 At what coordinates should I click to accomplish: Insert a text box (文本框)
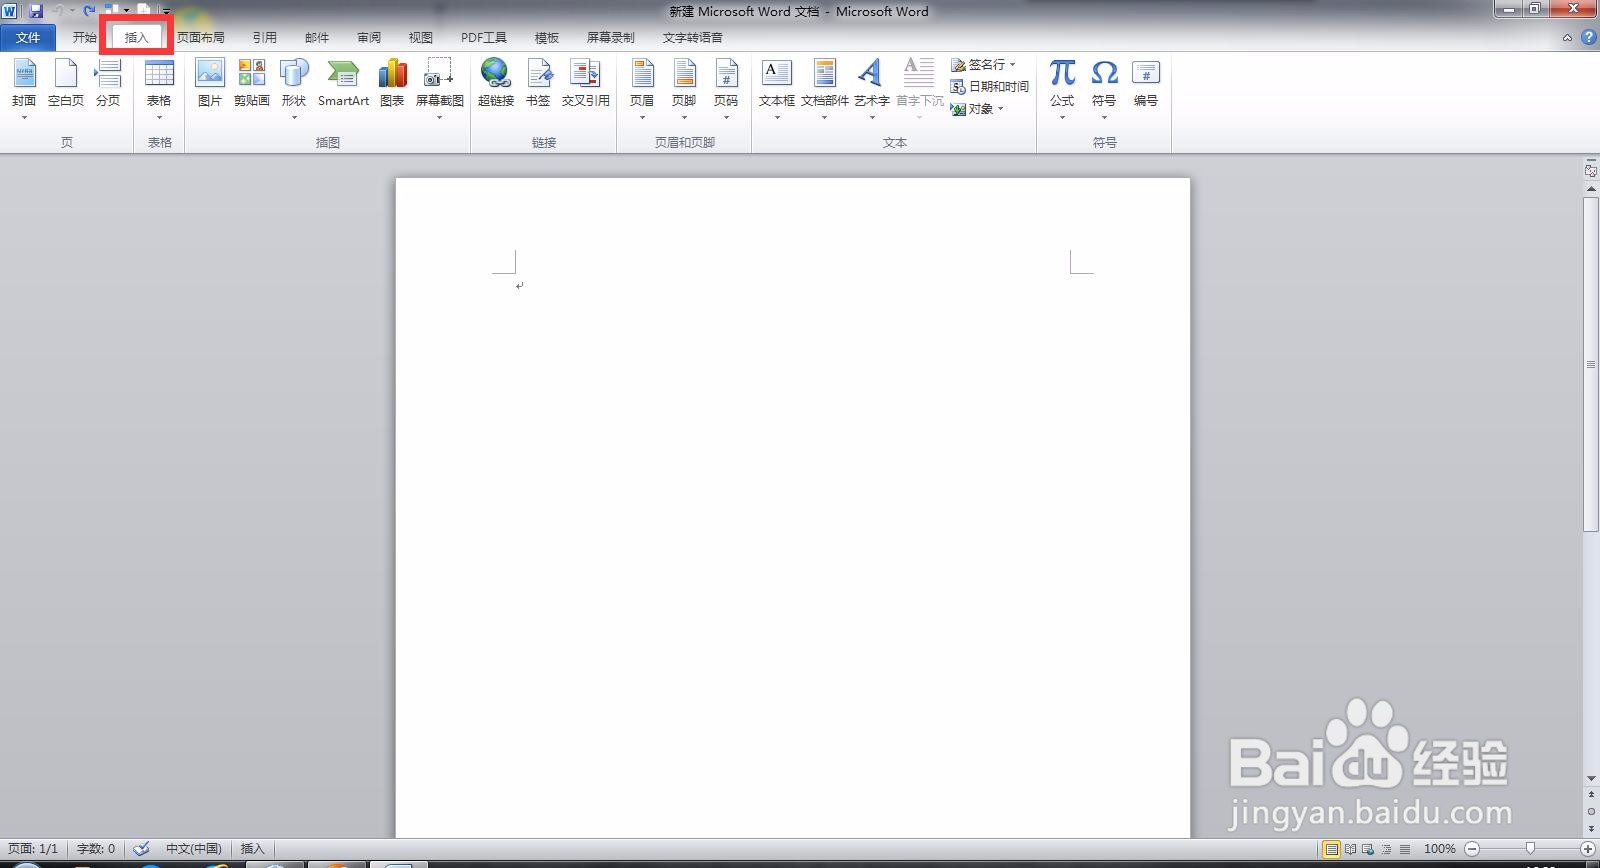click(x=777, y=88)
